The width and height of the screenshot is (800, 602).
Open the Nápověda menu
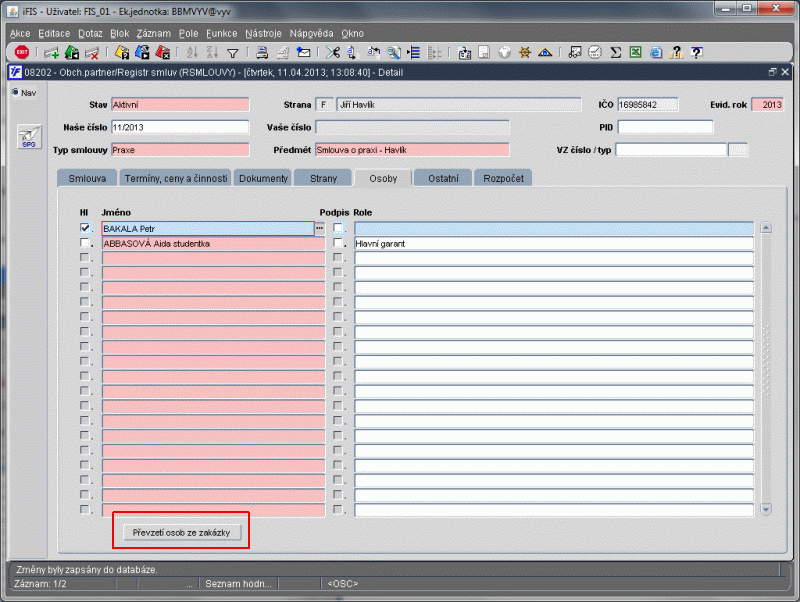(311, 34)
